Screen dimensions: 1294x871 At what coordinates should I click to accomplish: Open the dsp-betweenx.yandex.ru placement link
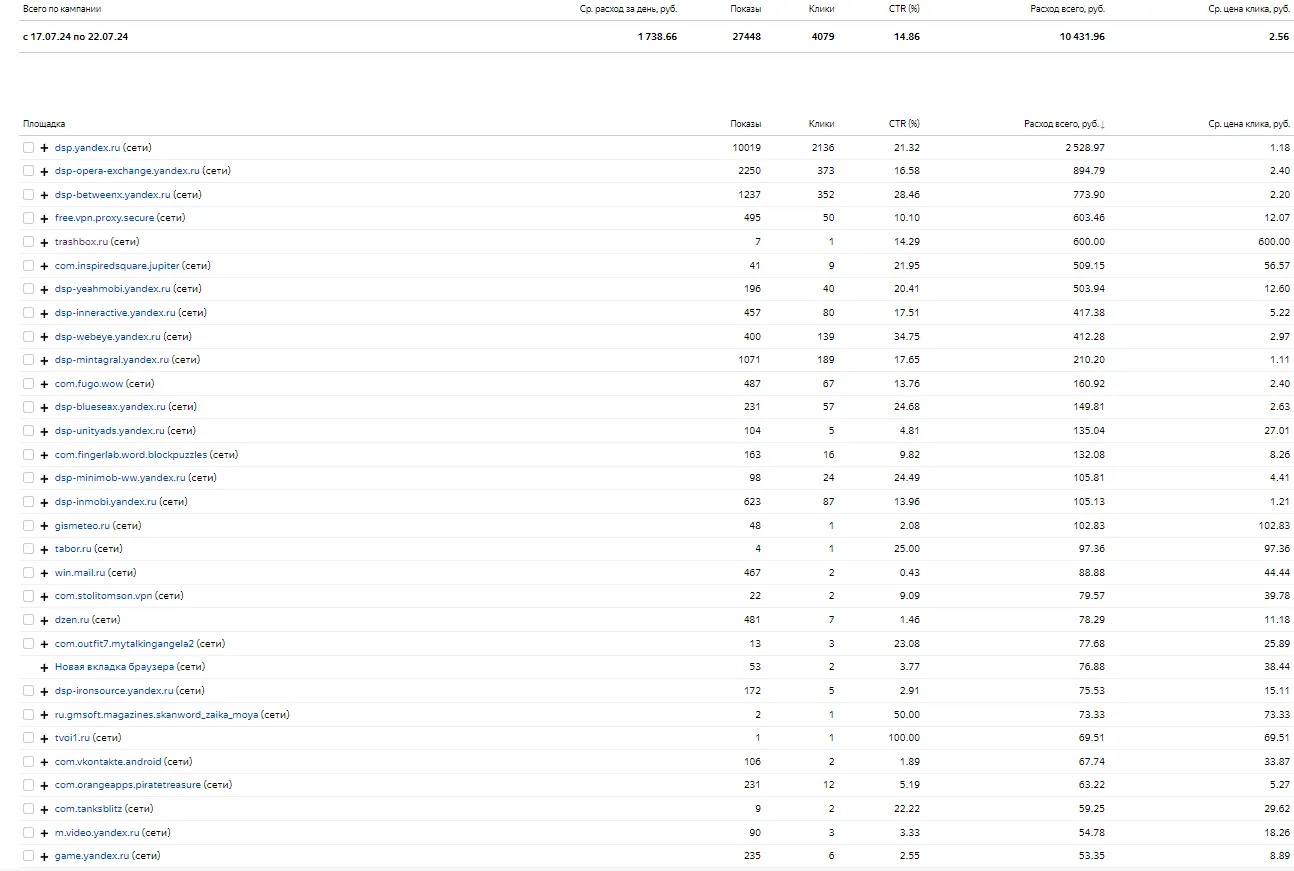[112, 195]
